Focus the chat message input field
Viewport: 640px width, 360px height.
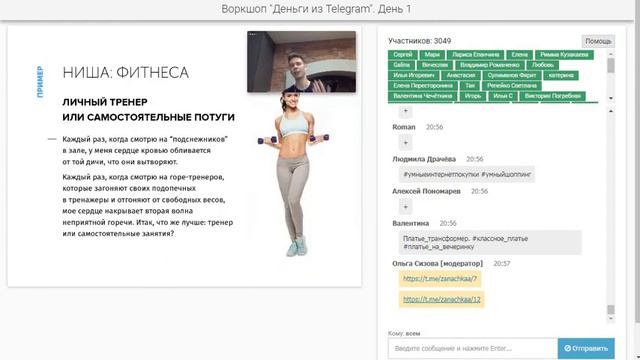(x=473, y=348)
